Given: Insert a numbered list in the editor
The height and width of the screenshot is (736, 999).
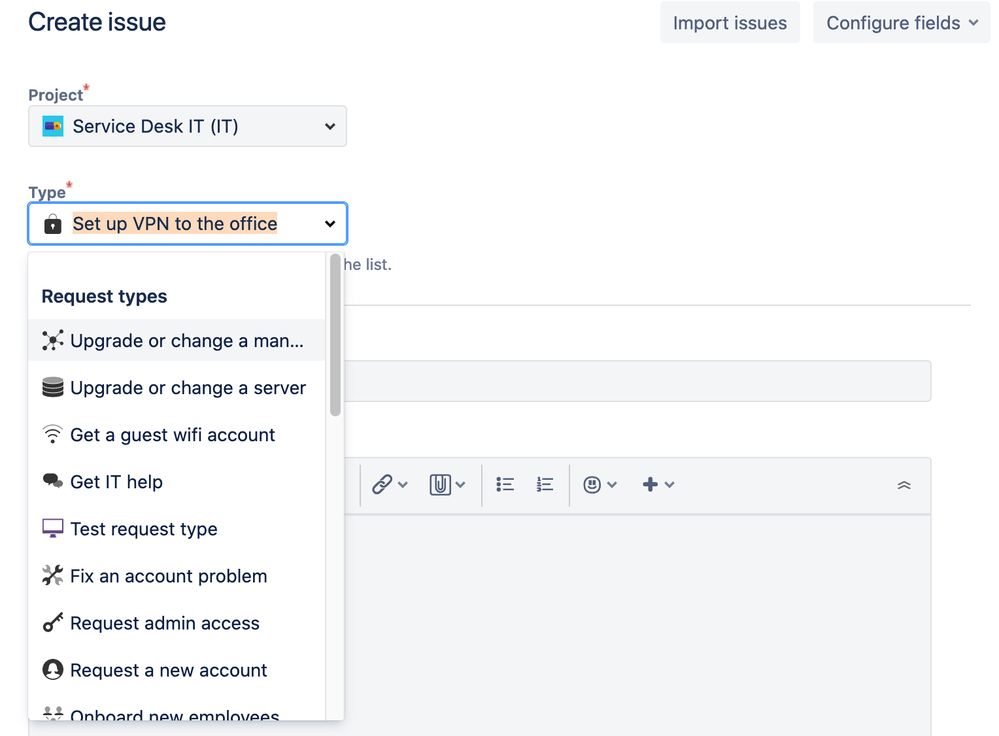Looking at the screenshot, I should tap(545, 484).
